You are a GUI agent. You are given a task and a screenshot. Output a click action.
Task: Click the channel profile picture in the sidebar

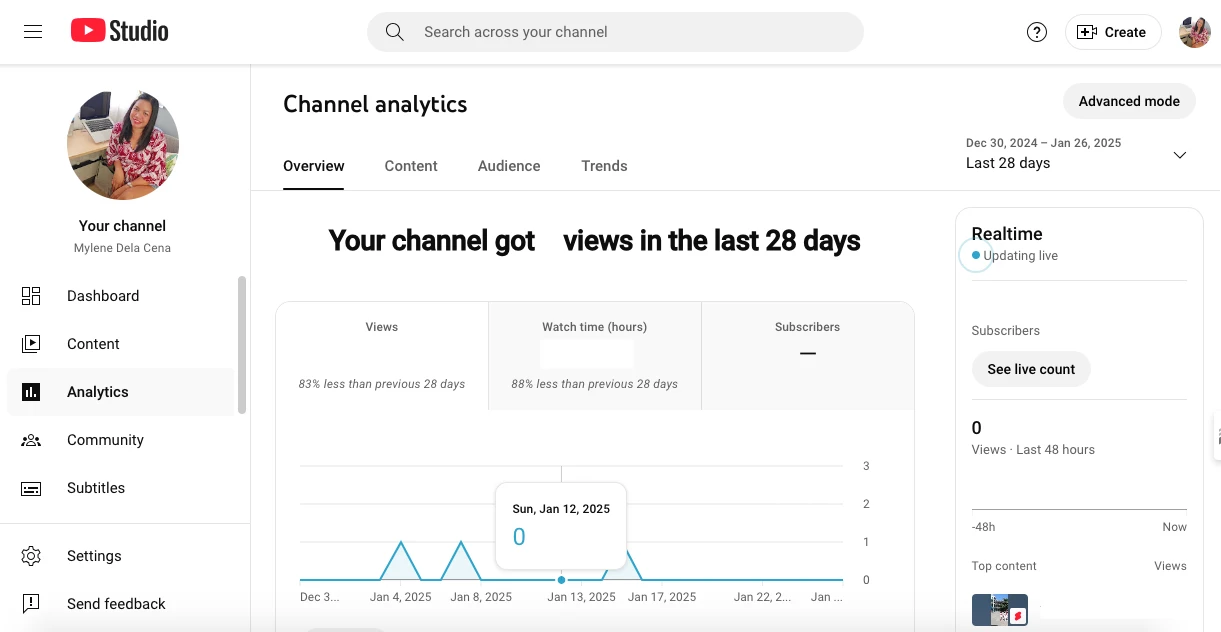(123, 144)
